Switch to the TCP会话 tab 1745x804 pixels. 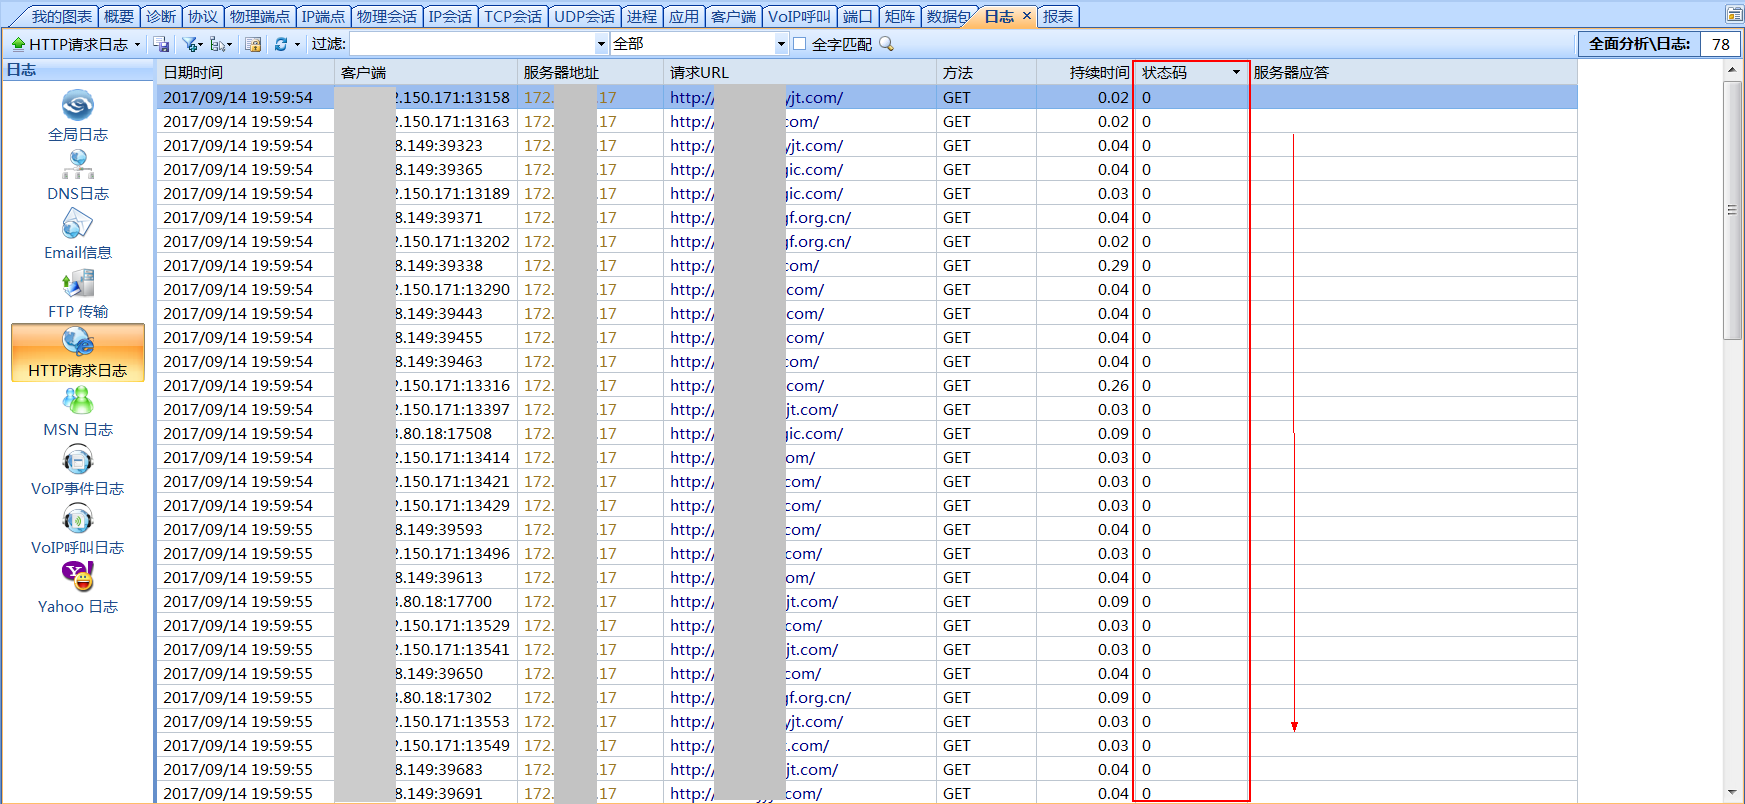point(512,16)
